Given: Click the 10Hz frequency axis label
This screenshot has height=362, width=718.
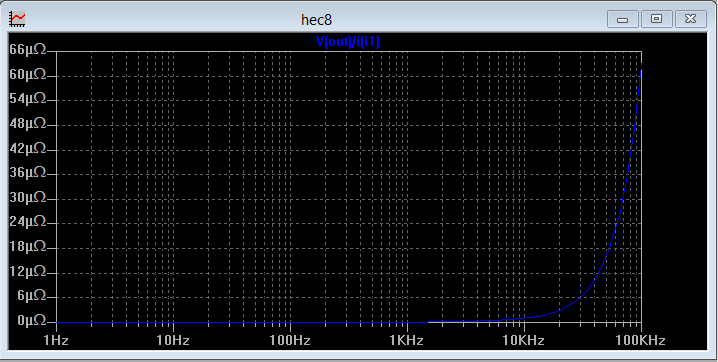Looking at the screenshot, I should (x=173, y=340).
